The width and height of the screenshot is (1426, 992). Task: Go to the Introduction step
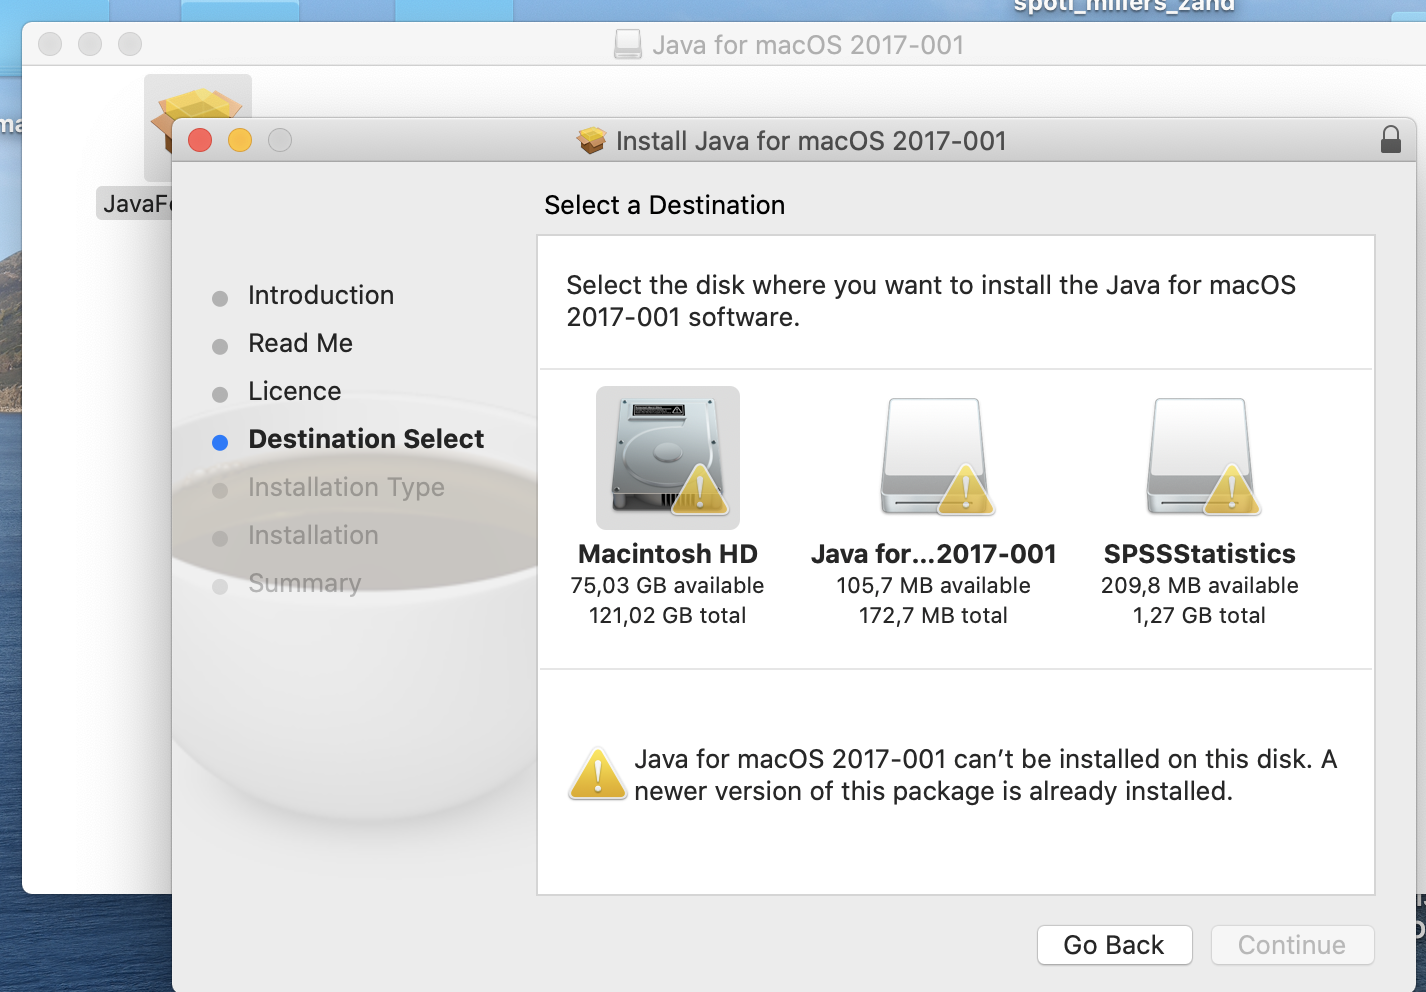(x=321, y=295)
